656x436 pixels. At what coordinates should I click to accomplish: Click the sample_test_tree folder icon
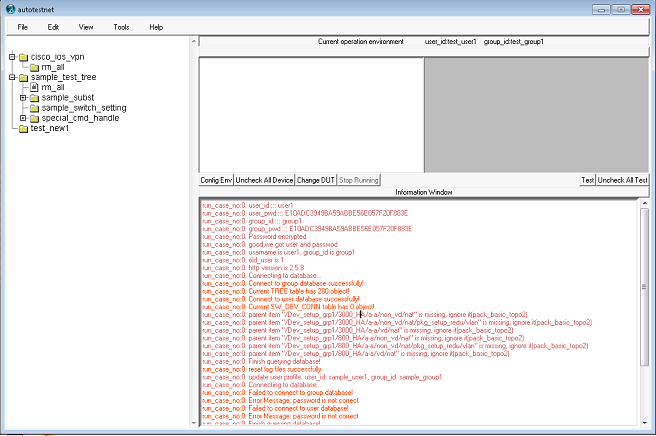(x=23, y=77)
